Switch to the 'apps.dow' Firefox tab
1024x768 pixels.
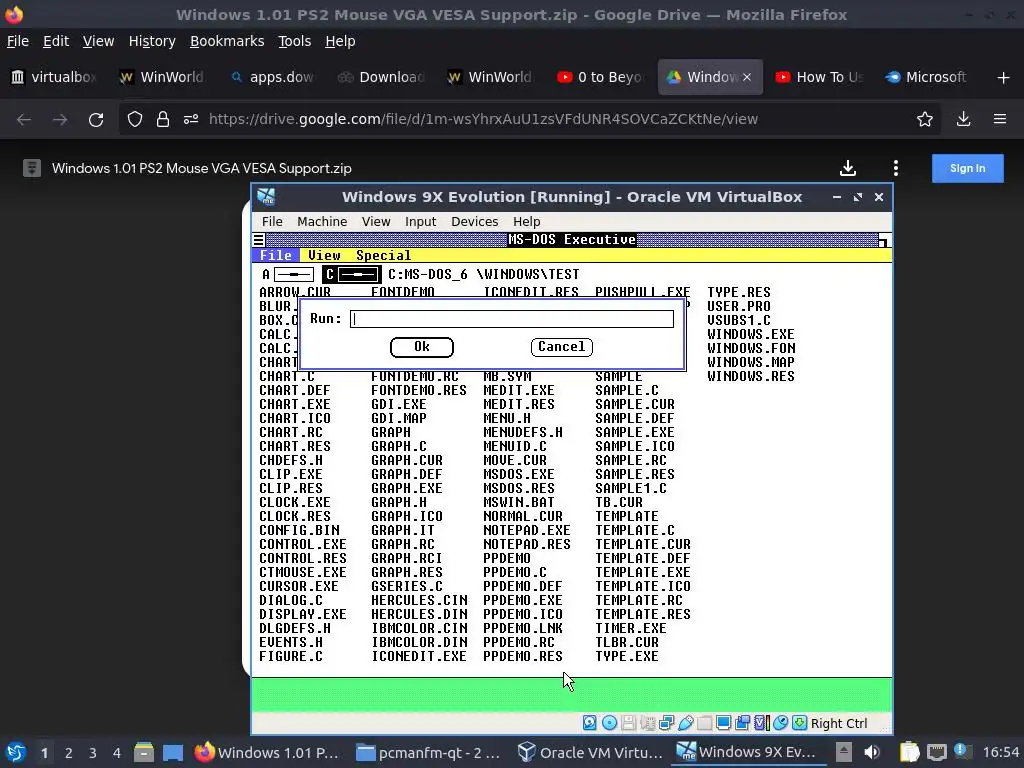(x=272, y=77)
